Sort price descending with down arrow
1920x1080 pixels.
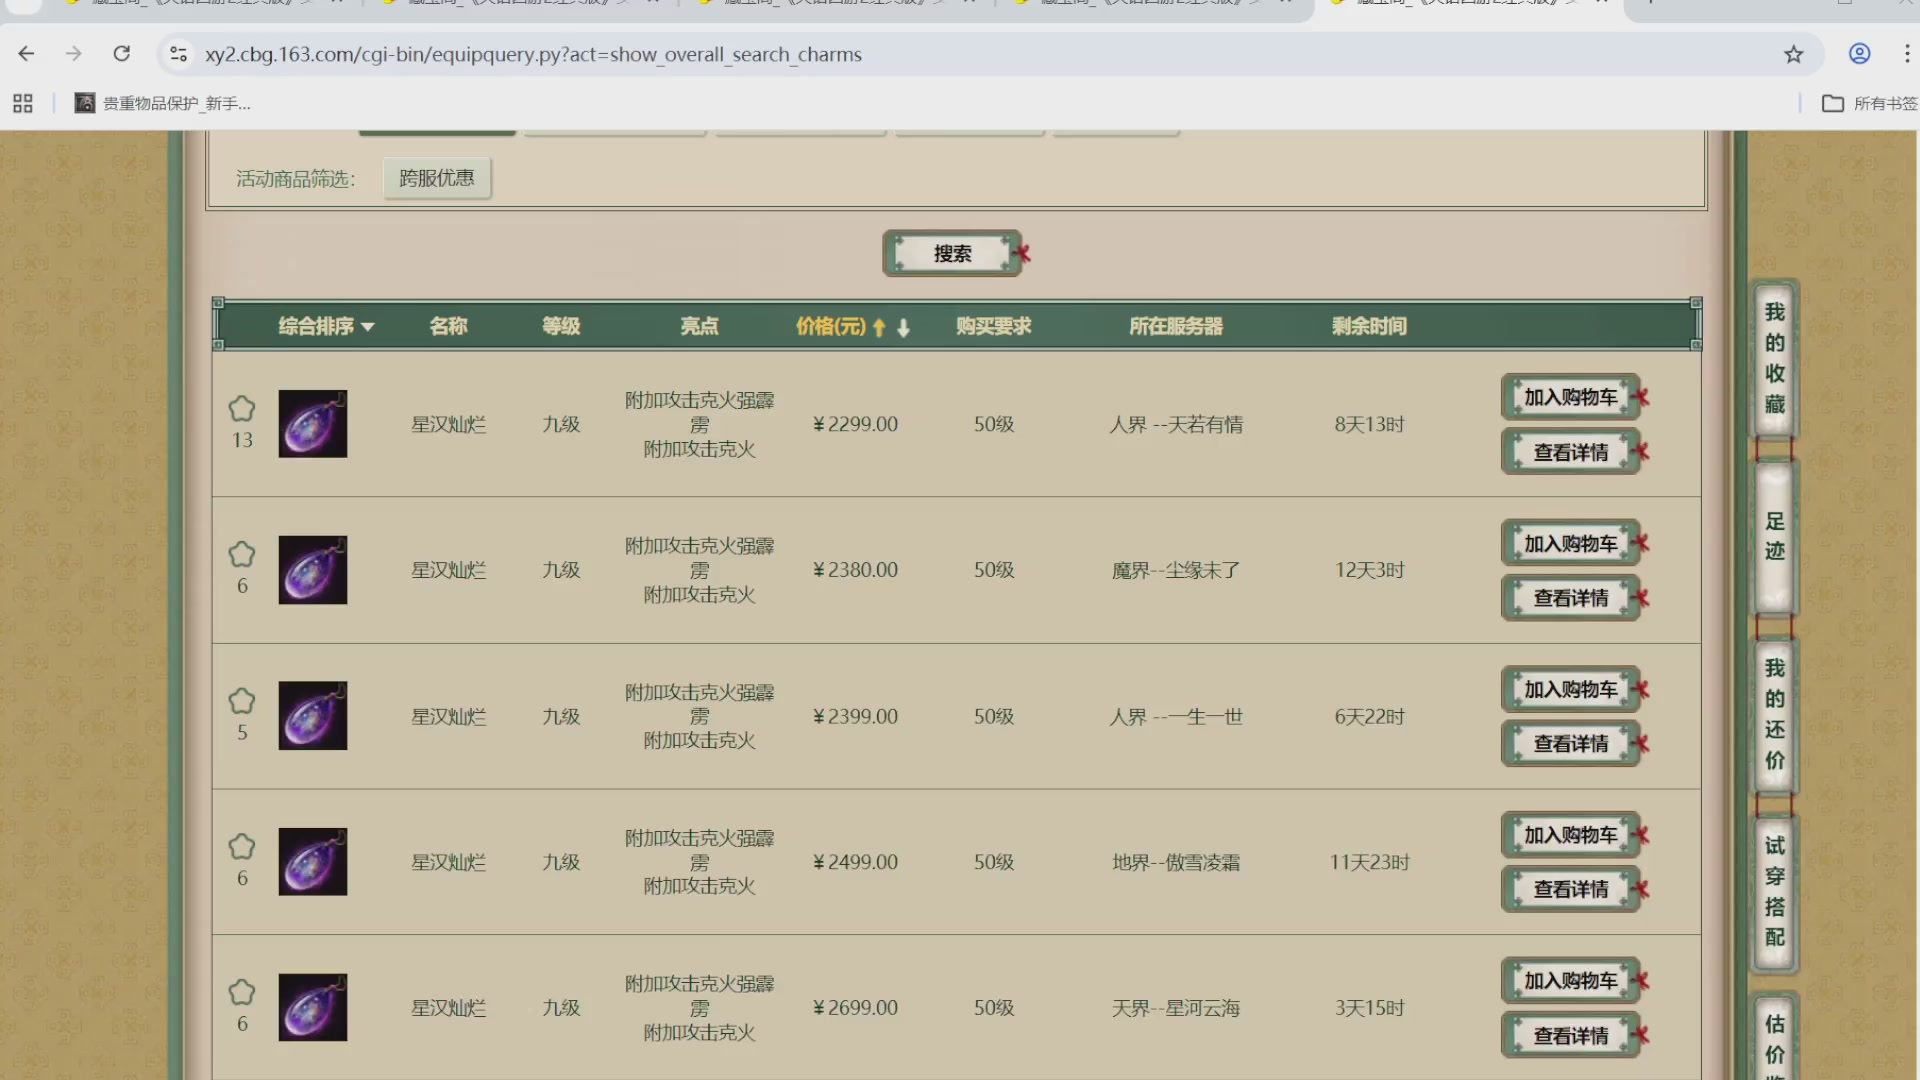[903, 327]
